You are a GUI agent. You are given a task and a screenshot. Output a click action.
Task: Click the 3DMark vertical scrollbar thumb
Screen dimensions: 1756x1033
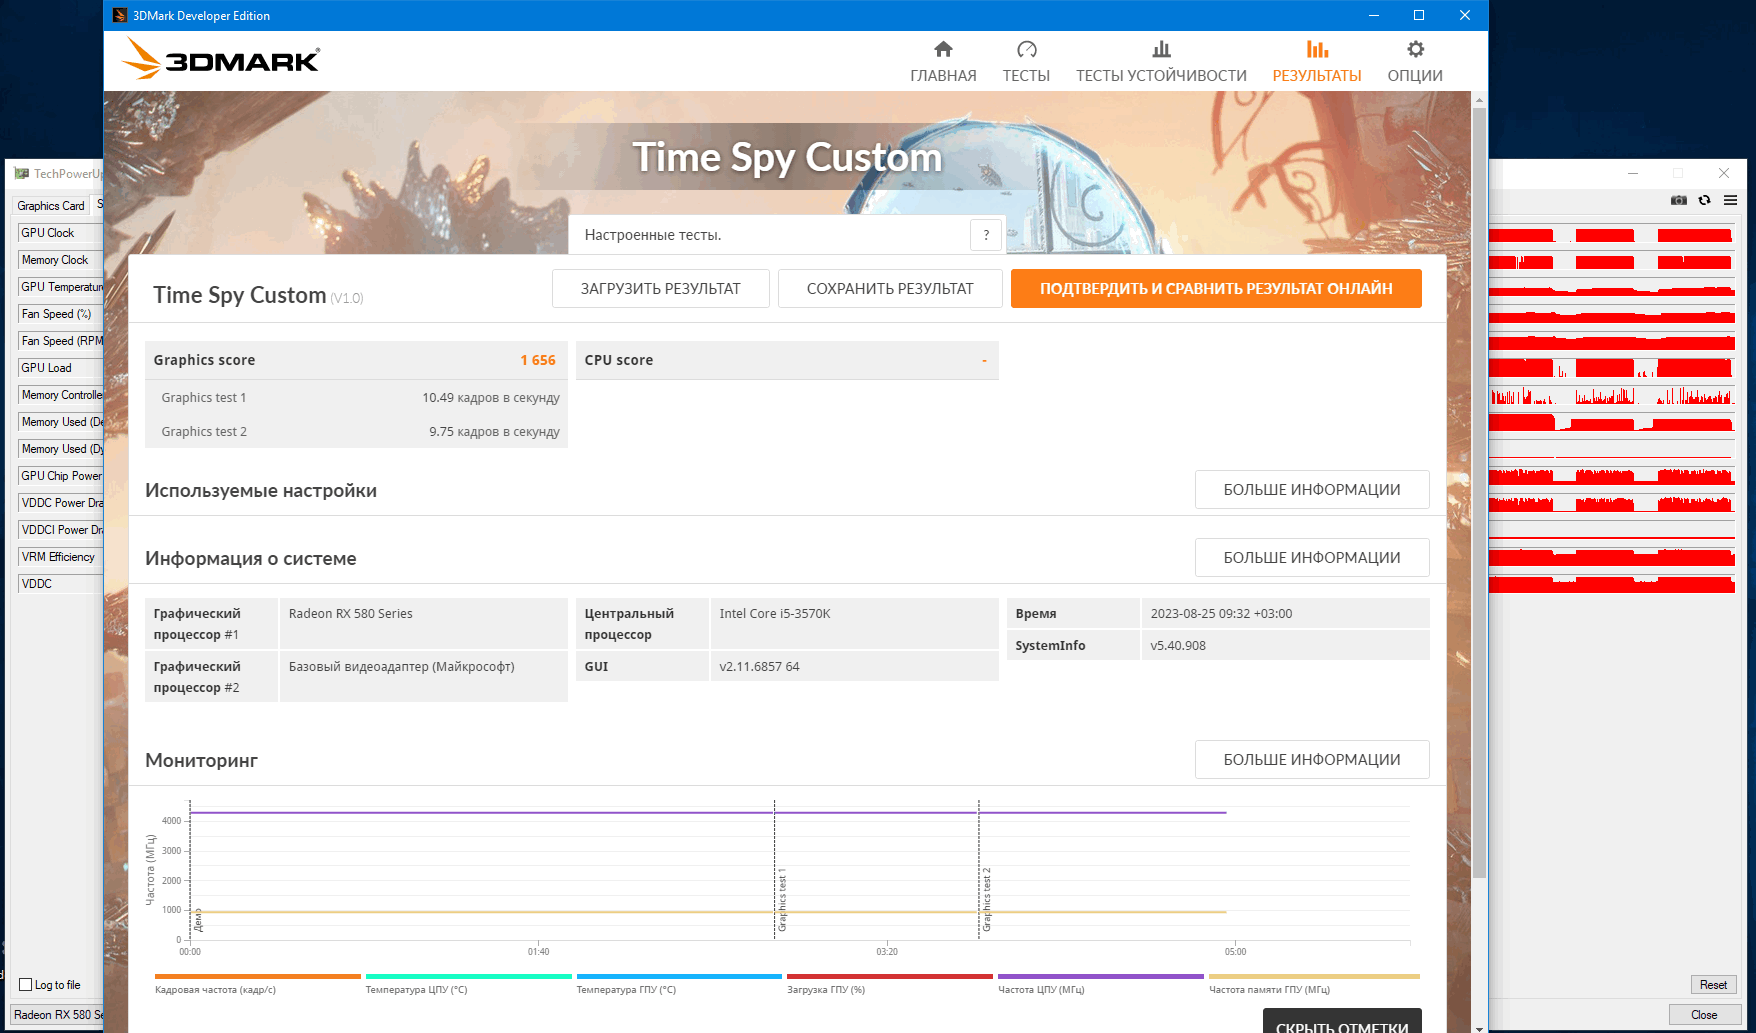[x=1479, y=492]
